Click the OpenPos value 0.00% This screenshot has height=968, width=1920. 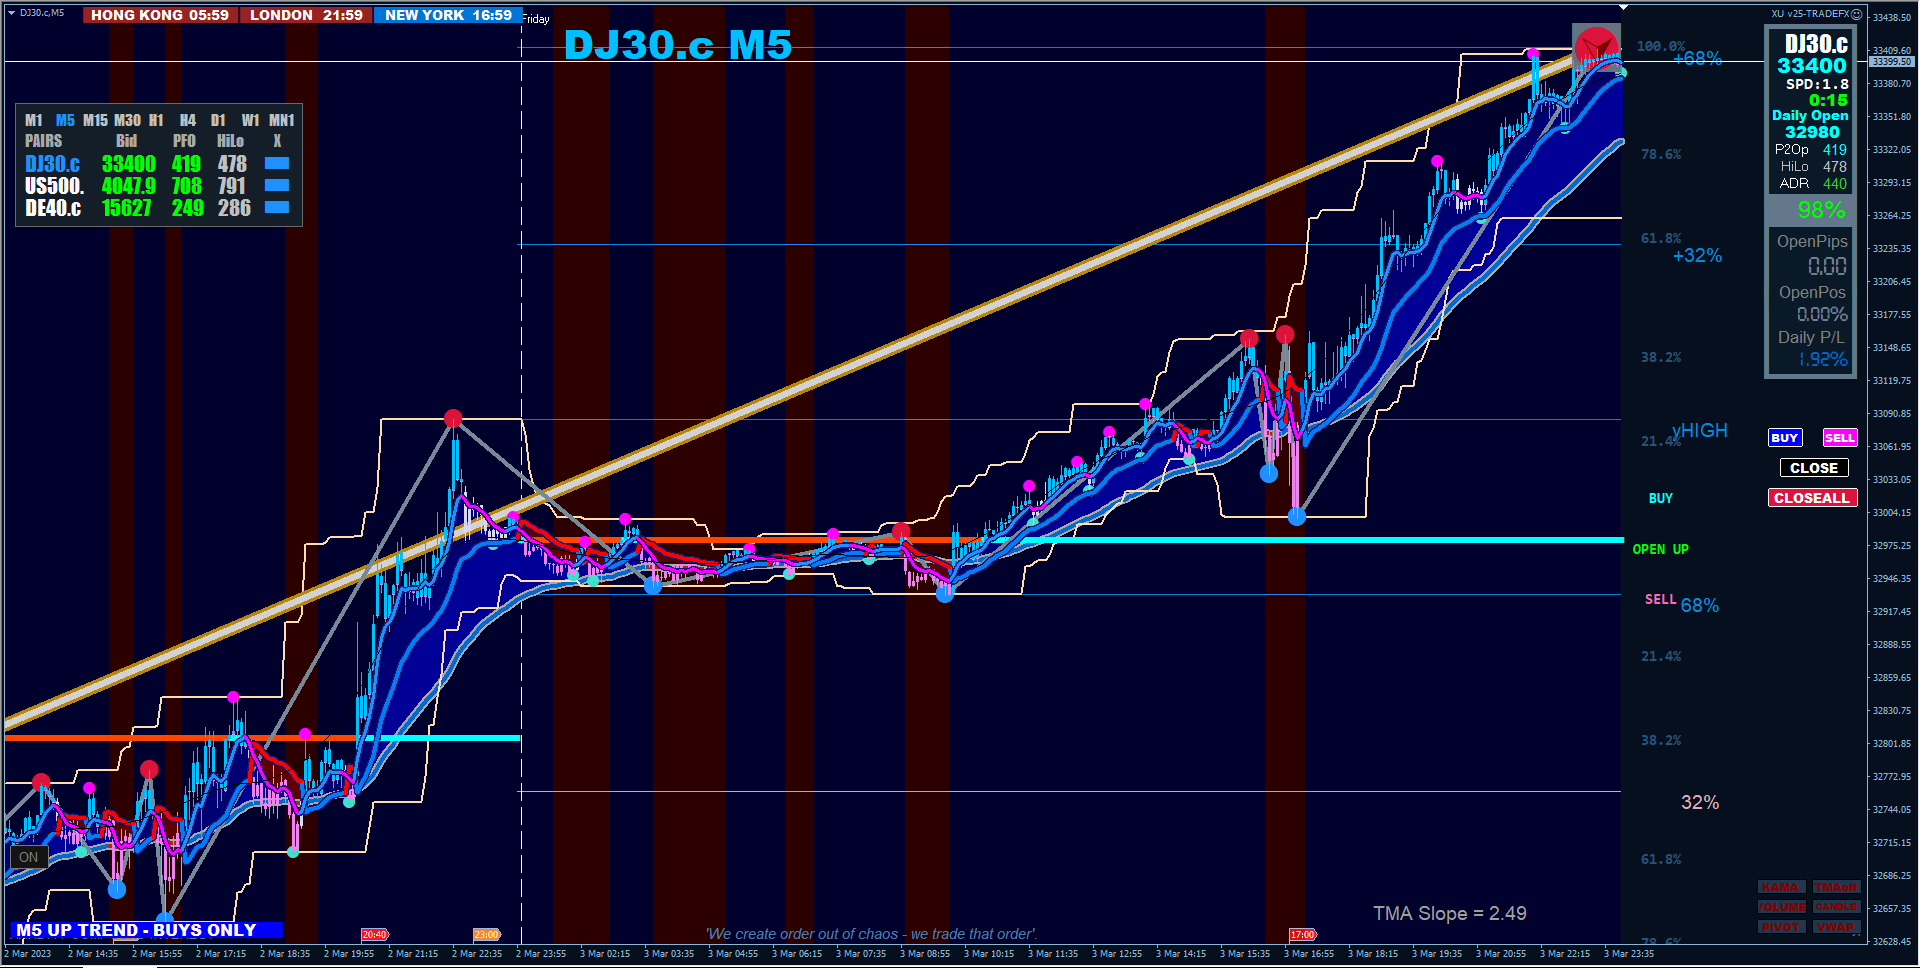tap(1822, 314)
